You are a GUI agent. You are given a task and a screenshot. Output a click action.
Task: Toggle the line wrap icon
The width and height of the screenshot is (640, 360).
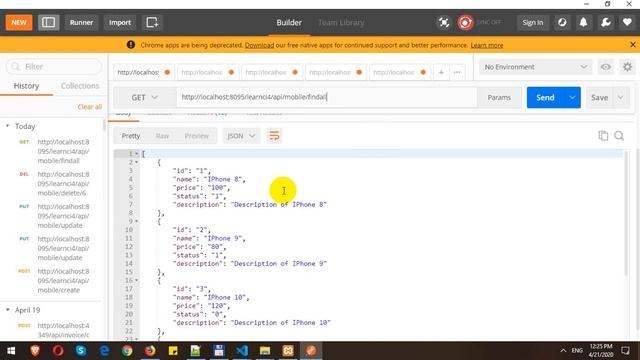[x=274, y=136]
